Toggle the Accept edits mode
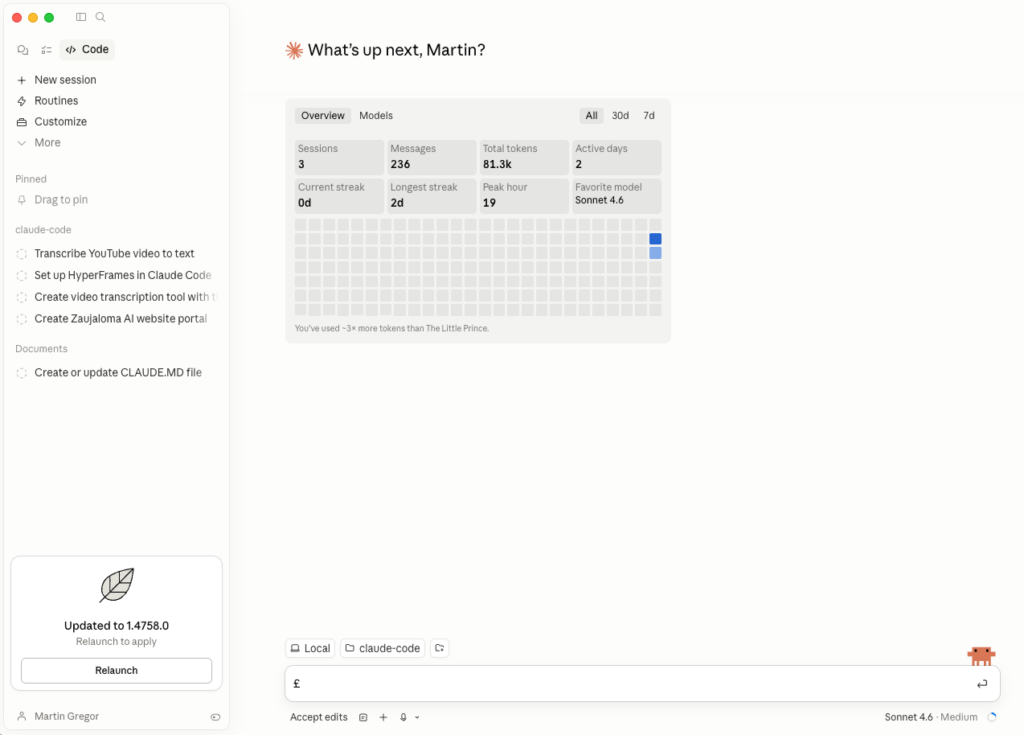This screenshot has height=735, width=1024. click(318, 717)
